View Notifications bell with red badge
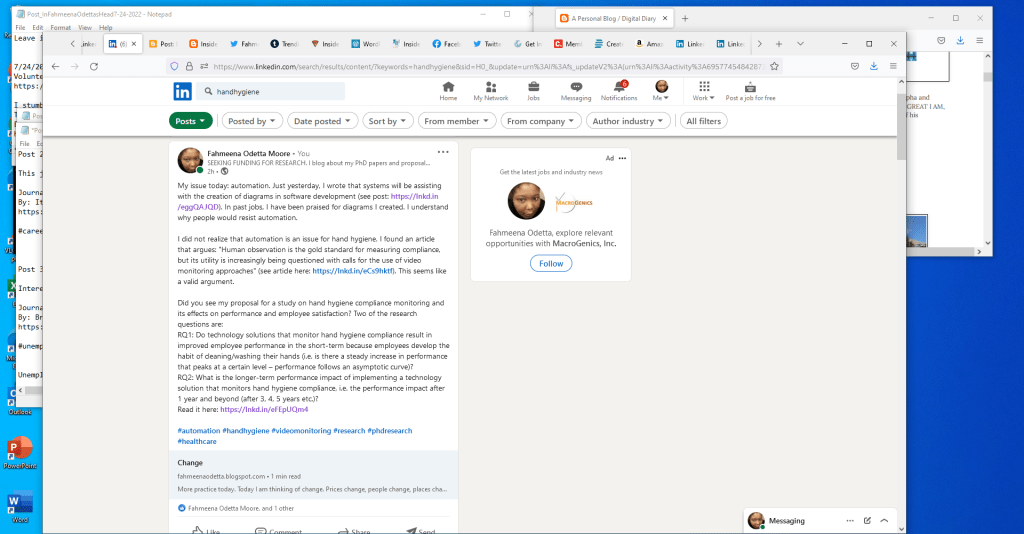 coord(619,91)
